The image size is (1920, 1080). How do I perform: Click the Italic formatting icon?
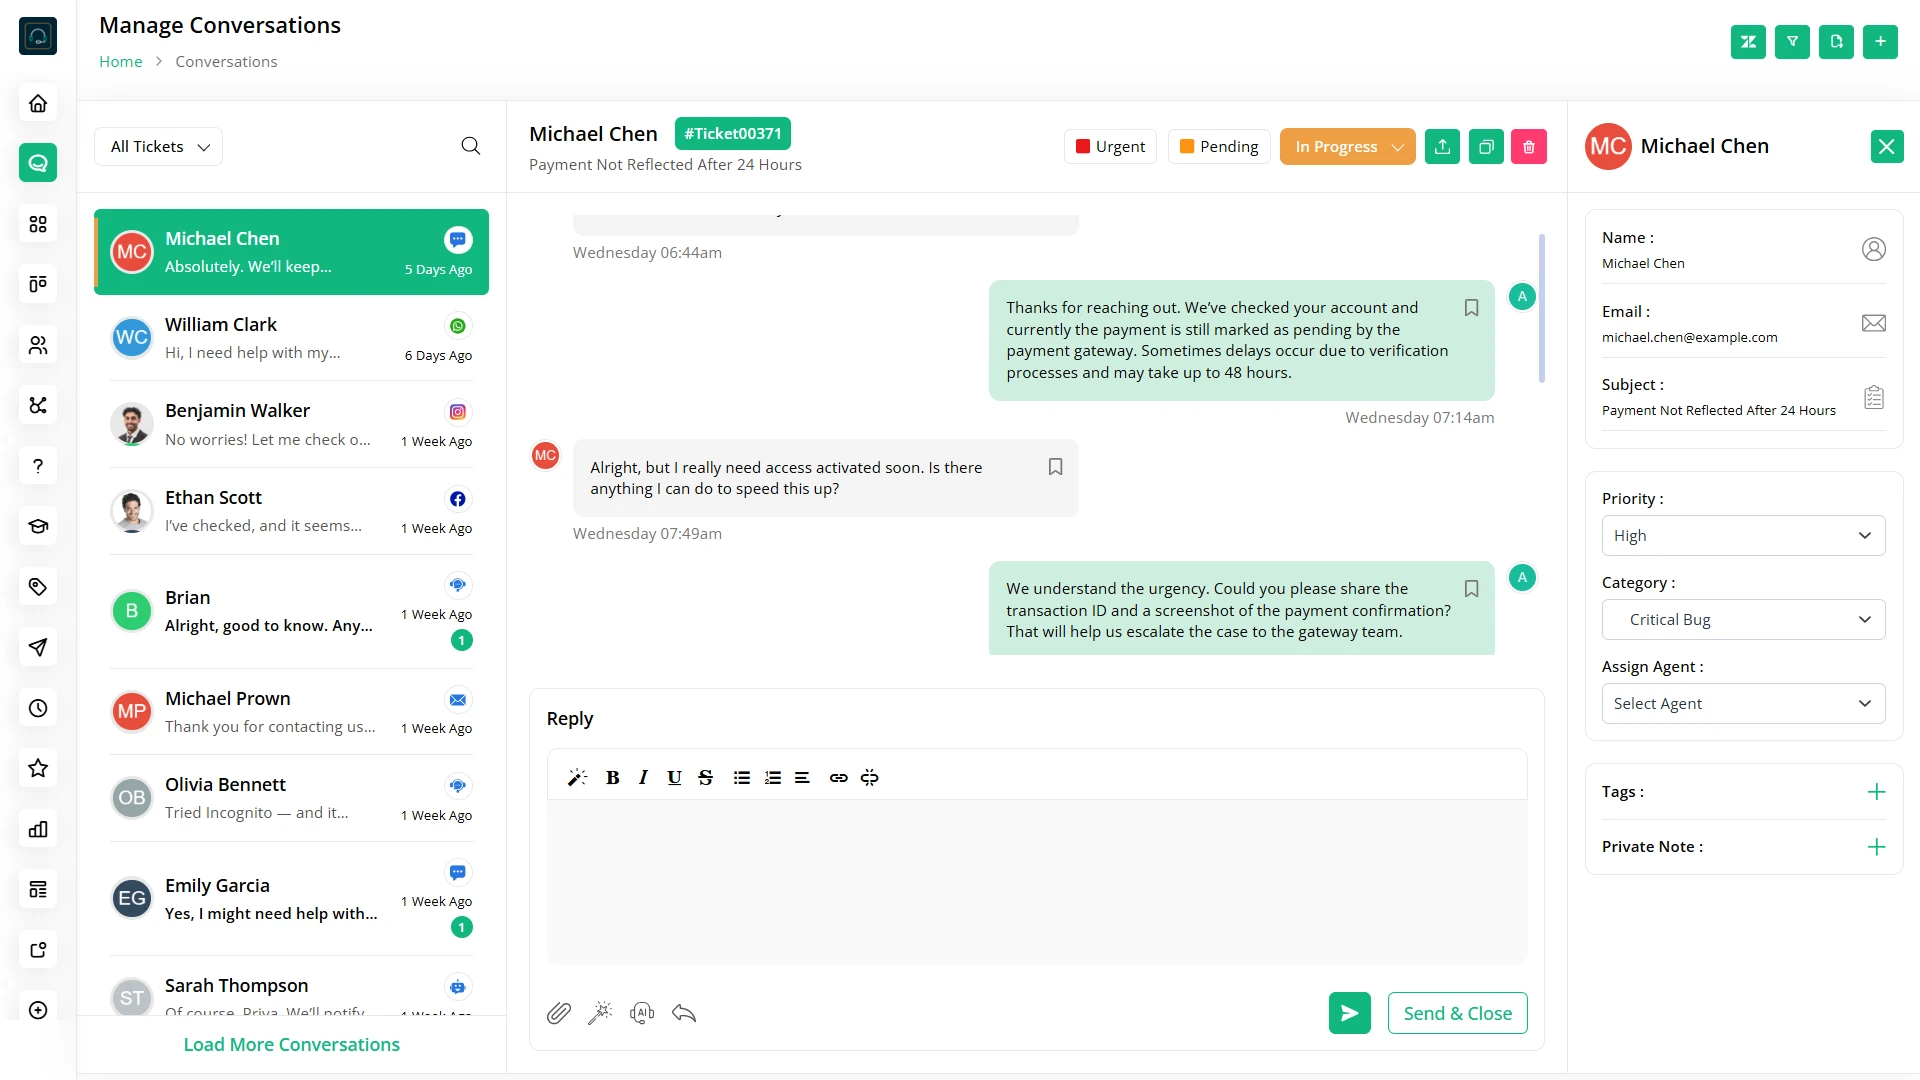(x=643, y=778)
